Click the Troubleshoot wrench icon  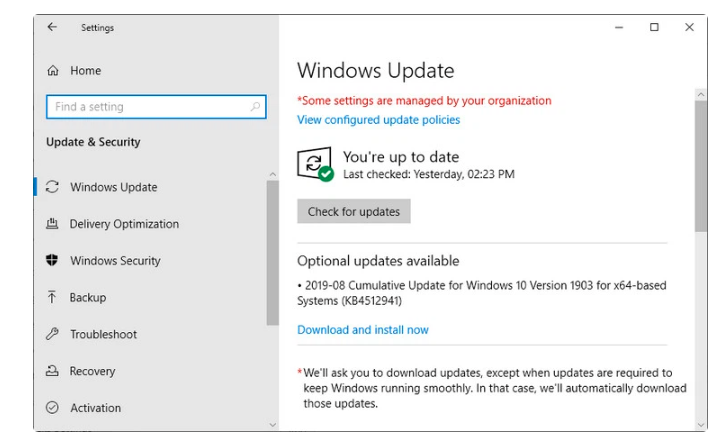point(53,334)
